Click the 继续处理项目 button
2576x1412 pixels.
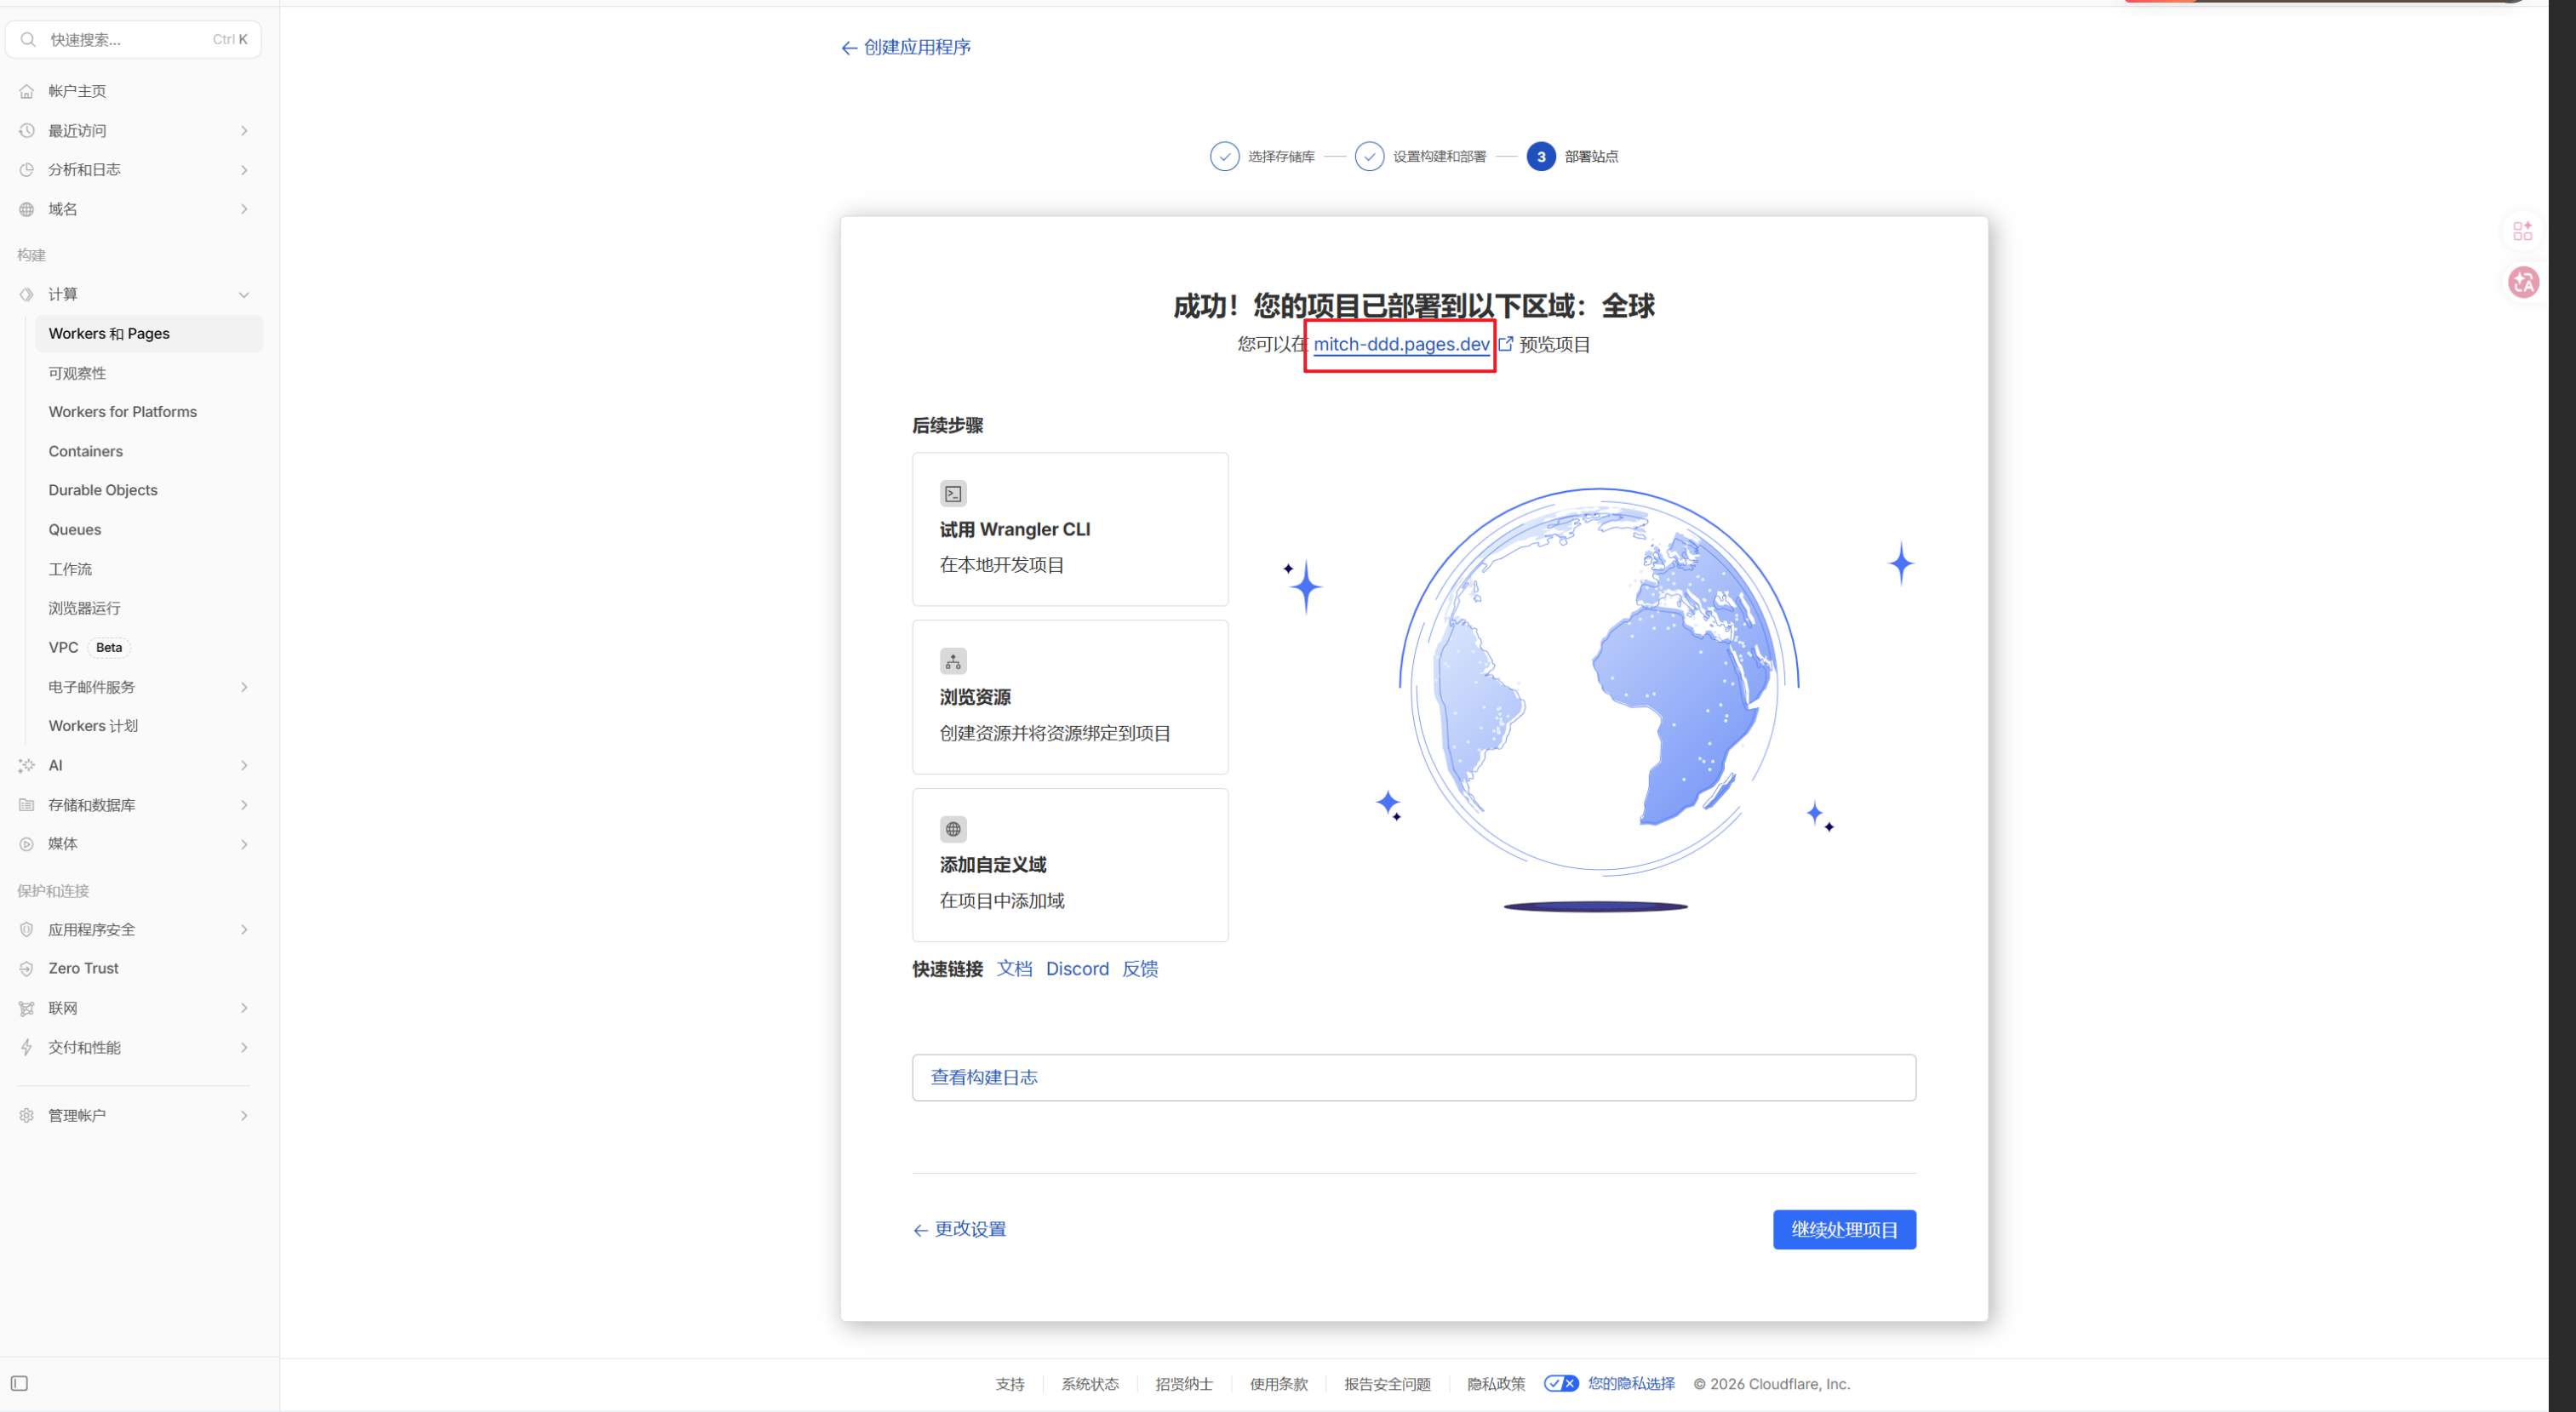click(x=1844, y=1230)
